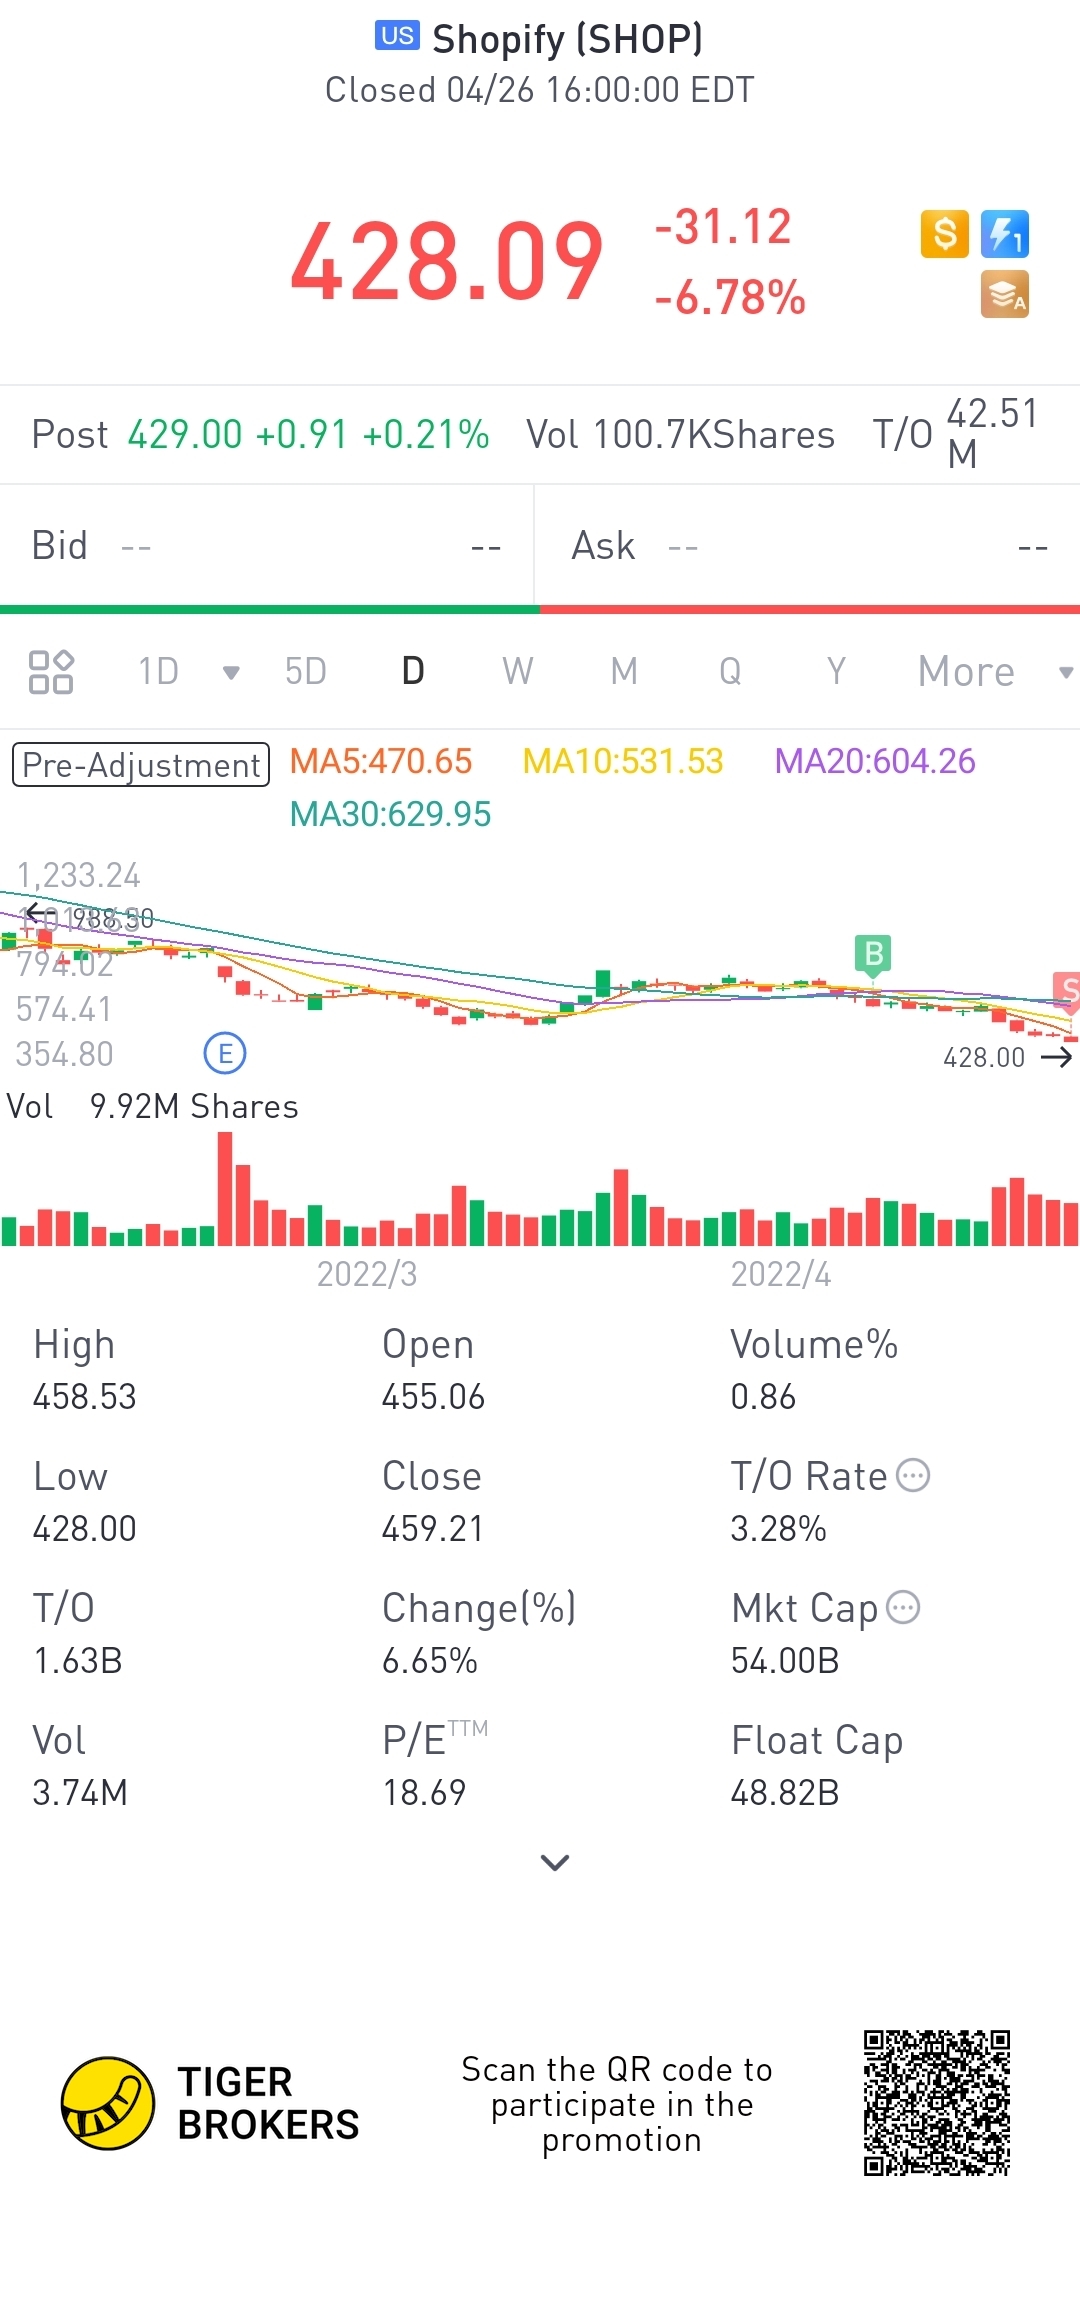Tap the 2022/4 date axis label

[781, 1274]
